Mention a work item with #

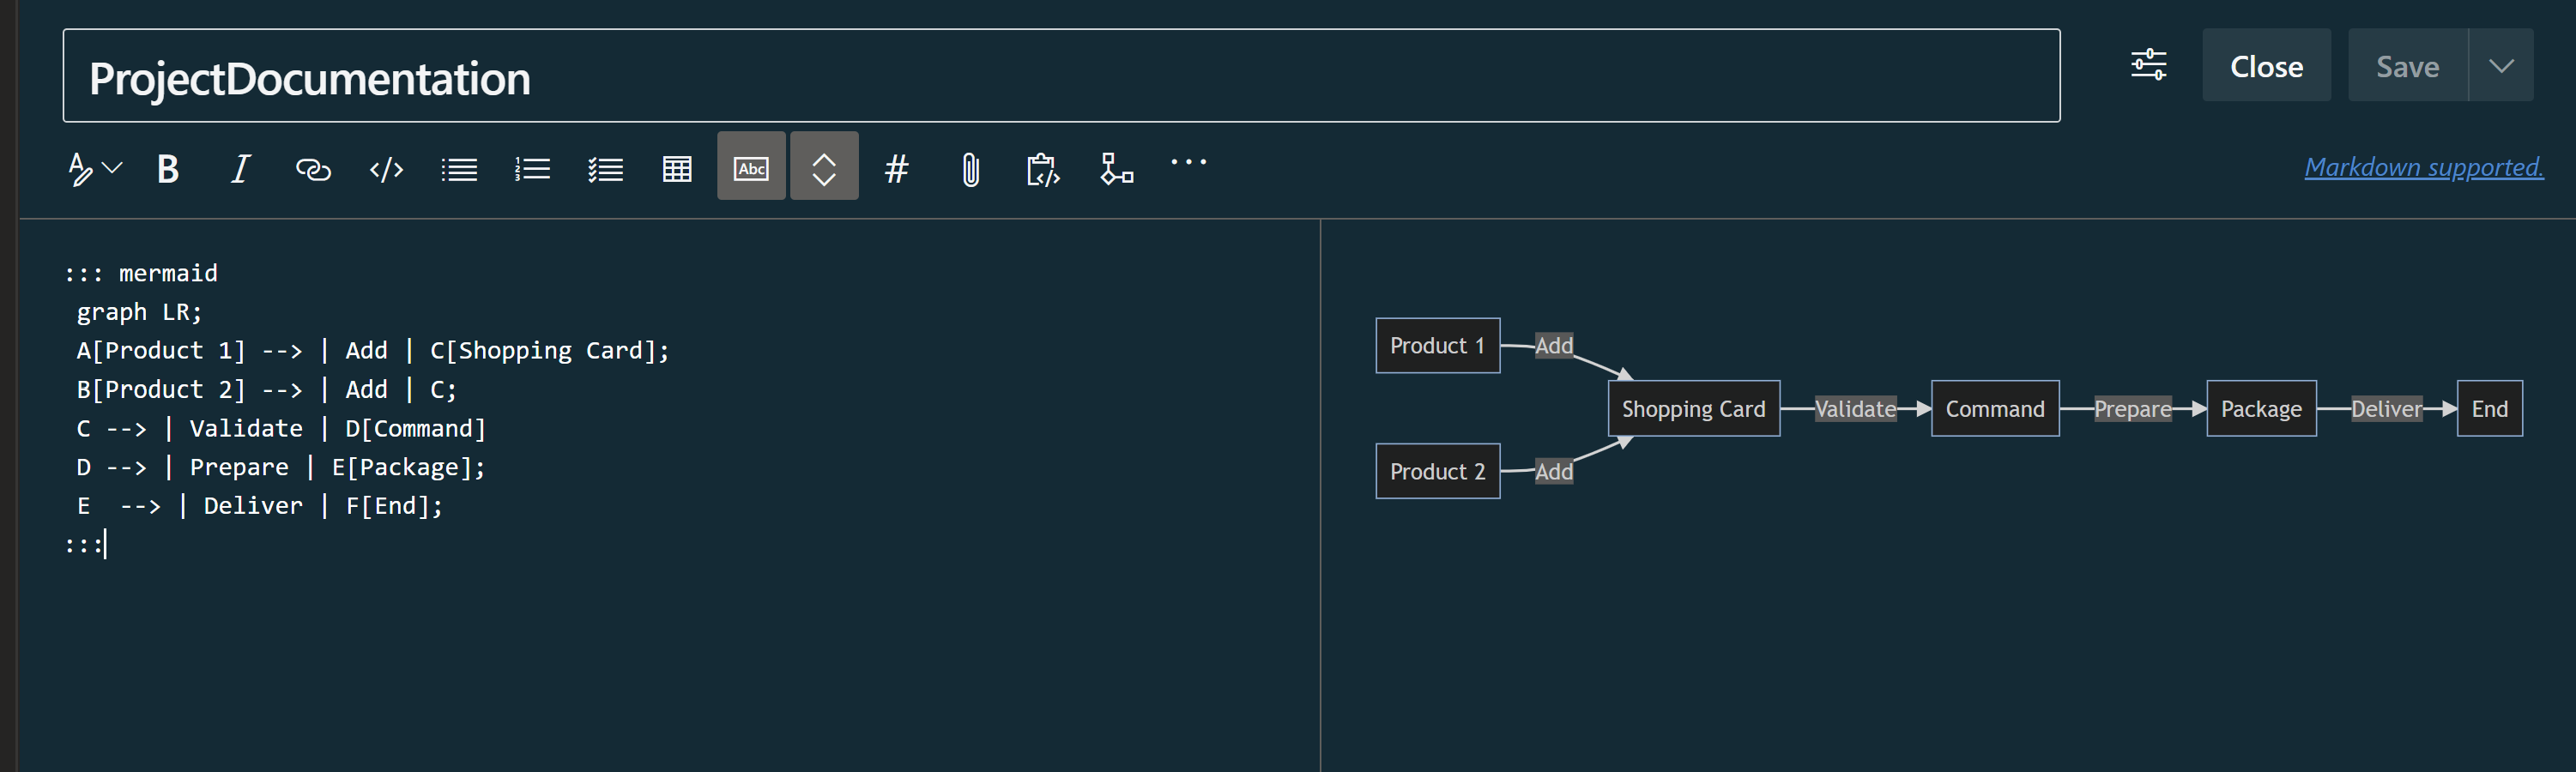pyautogui.click(x=897, y=167)
